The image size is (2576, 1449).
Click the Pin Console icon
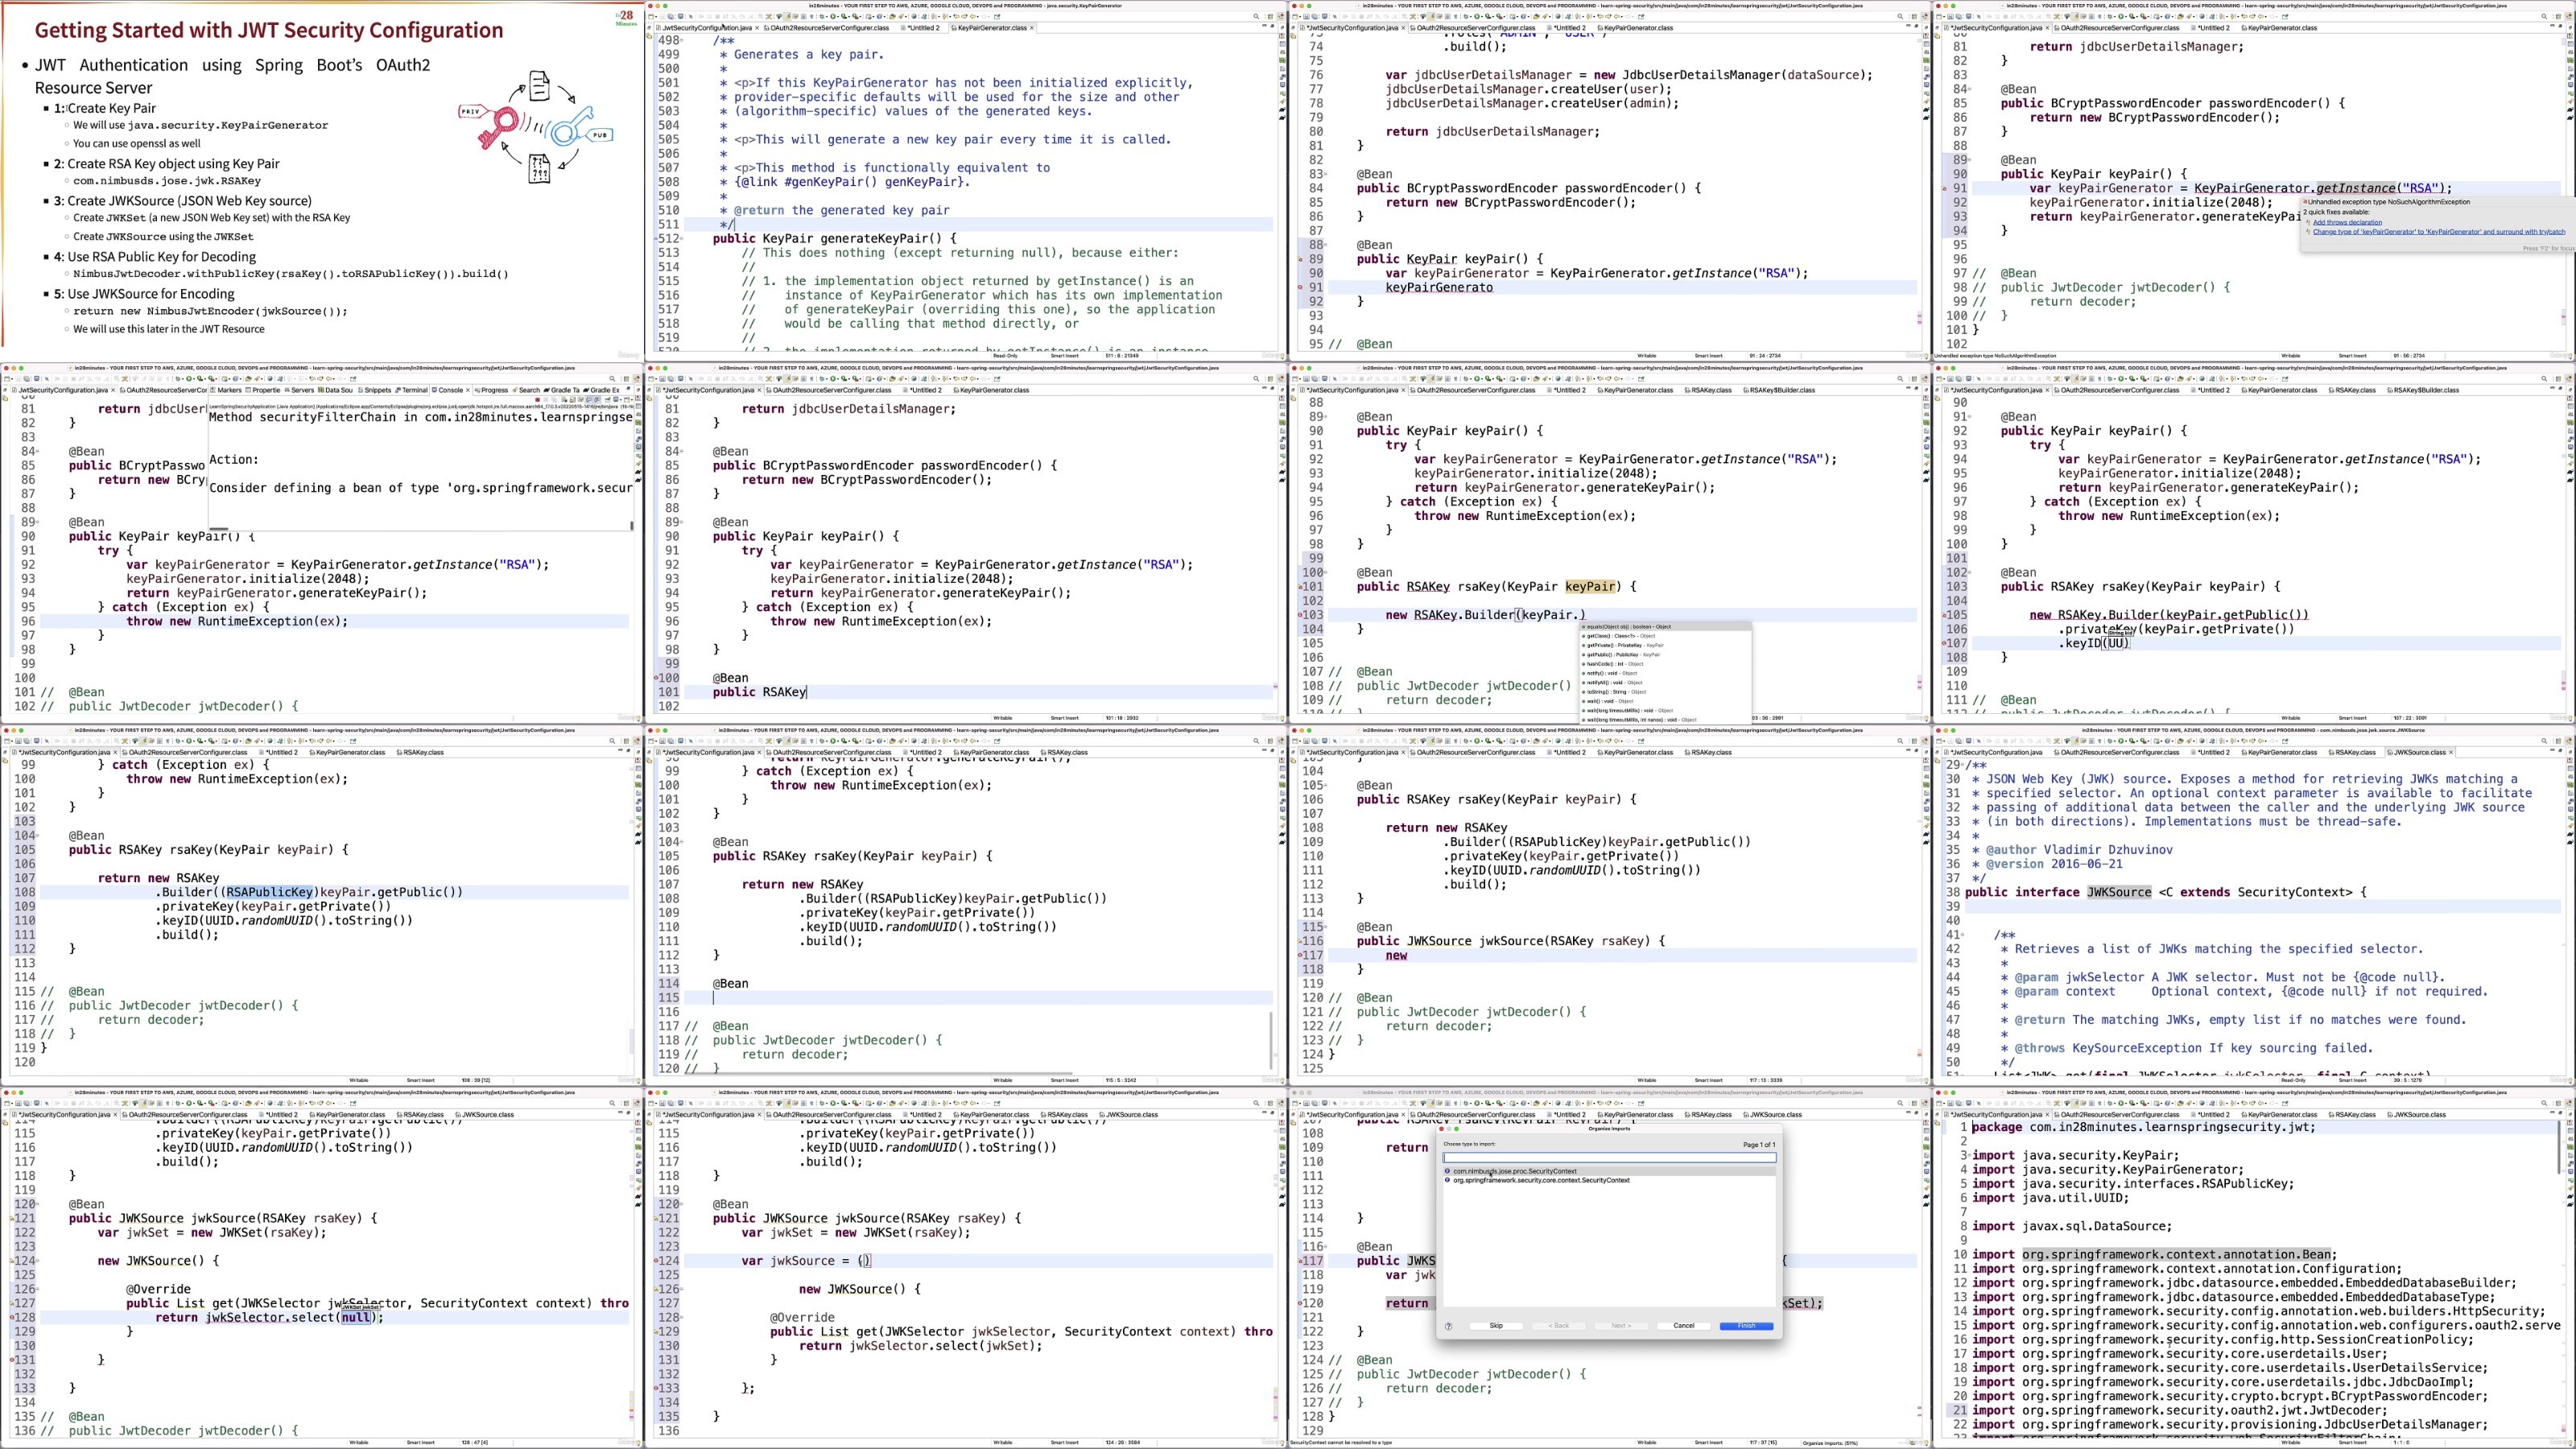pyautogui.click(x=608, y=400)
